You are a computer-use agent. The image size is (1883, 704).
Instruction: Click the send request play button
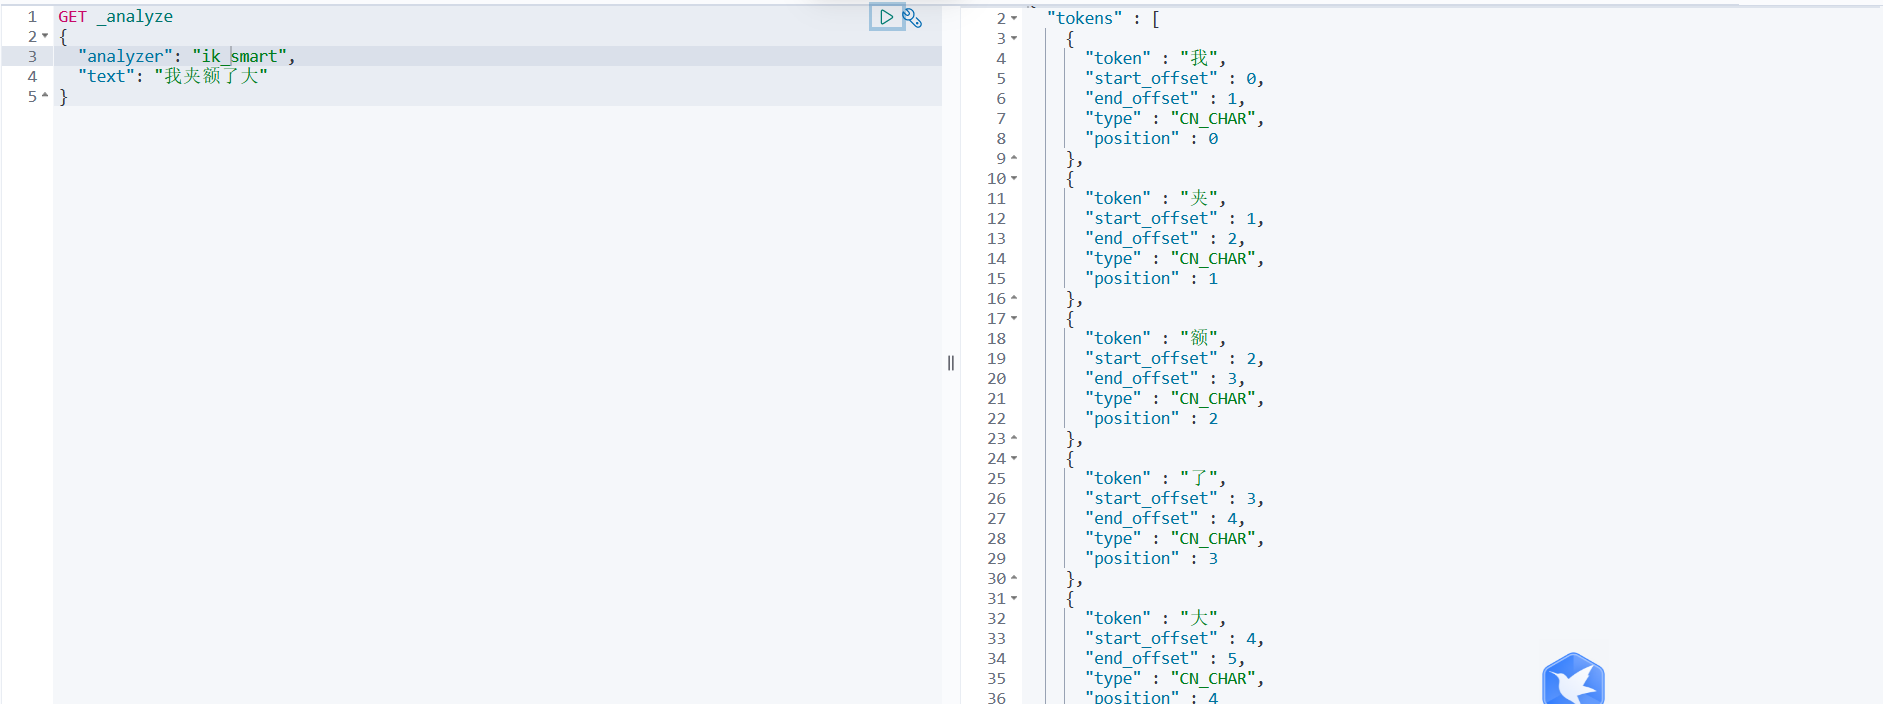[886, 17]
